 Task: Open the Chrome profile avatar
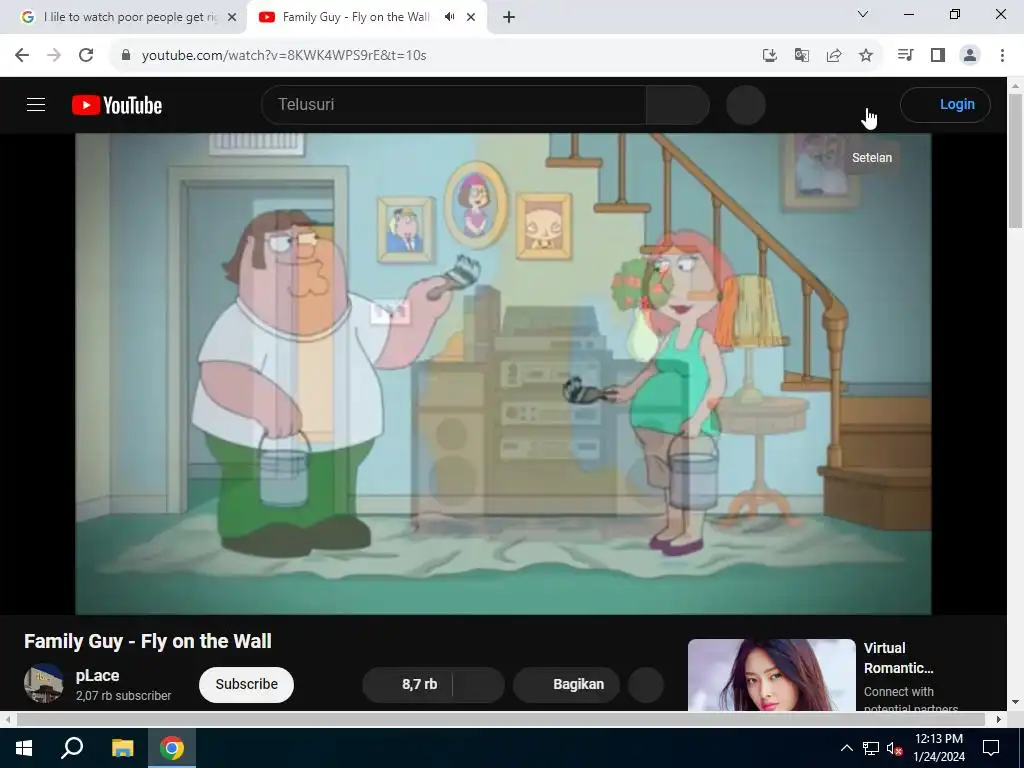[x=970, y=55]
